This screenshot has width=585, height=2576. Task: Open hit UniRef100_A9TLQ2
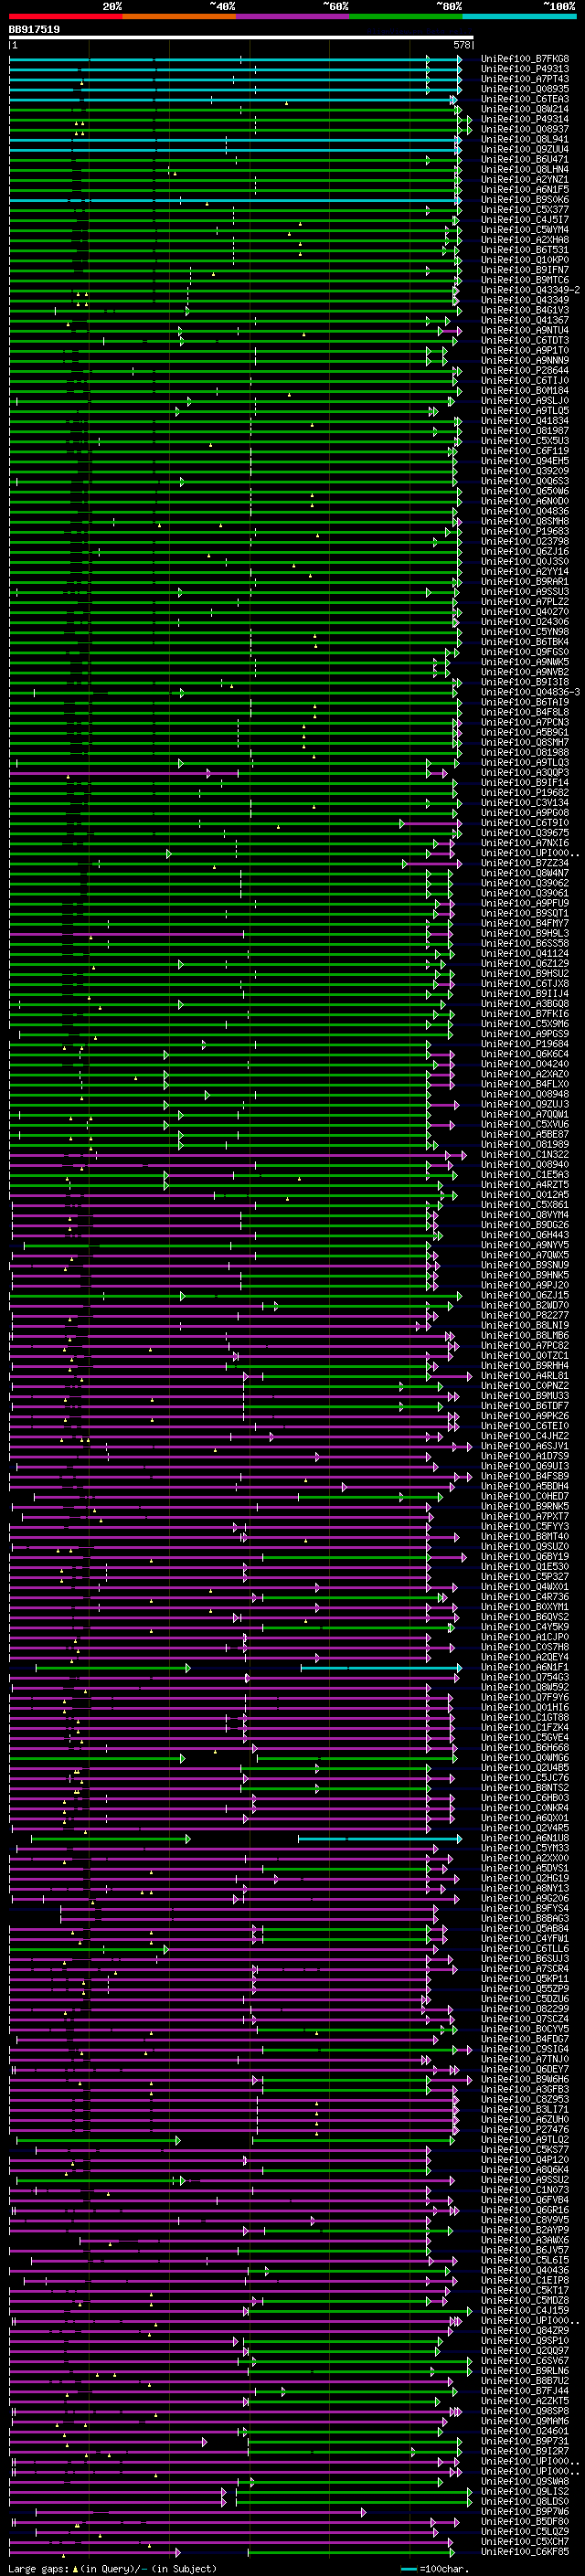[x=524, y=2140]
